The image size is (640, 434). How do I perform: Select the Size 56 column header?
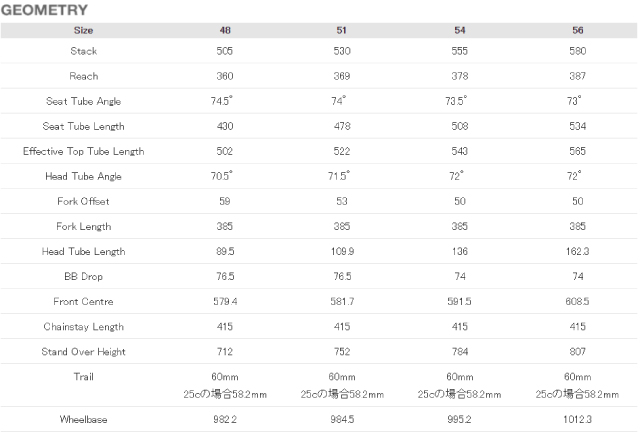click(578, 30)
